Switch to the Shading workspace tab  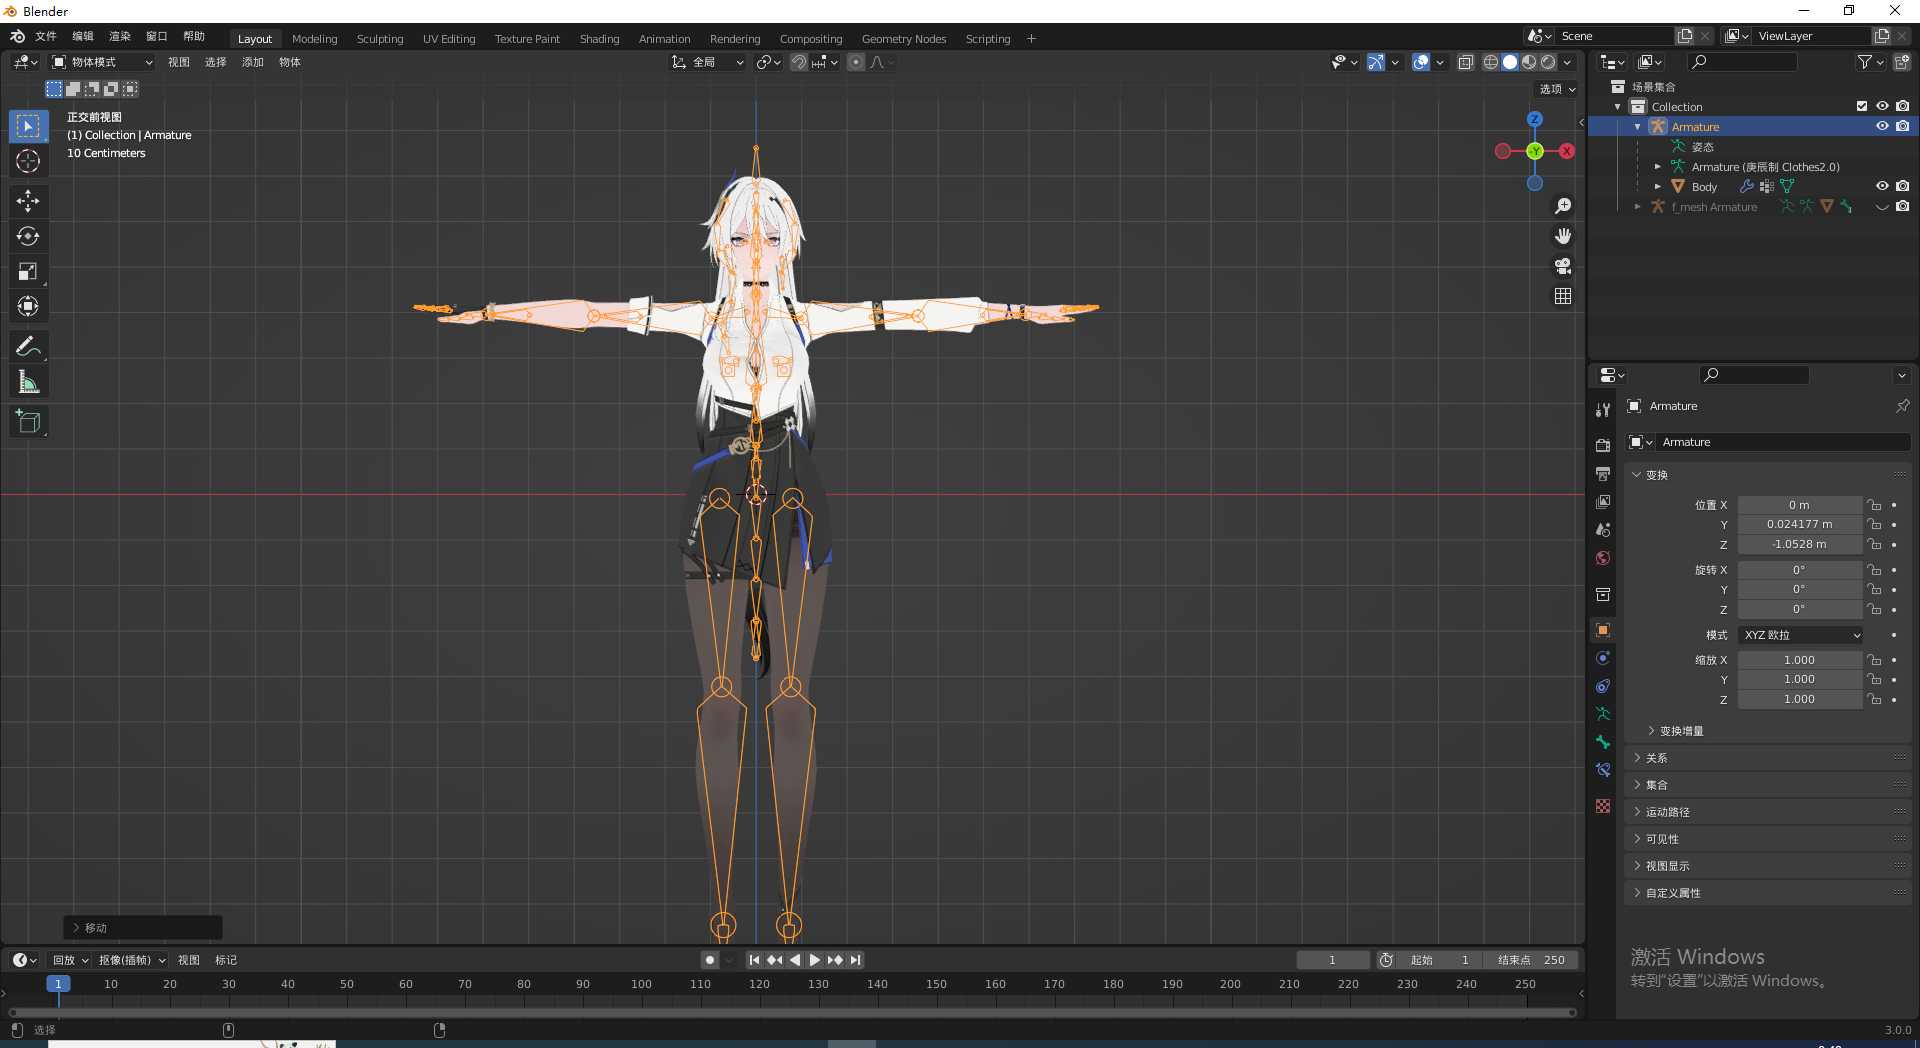pos(598,38)
